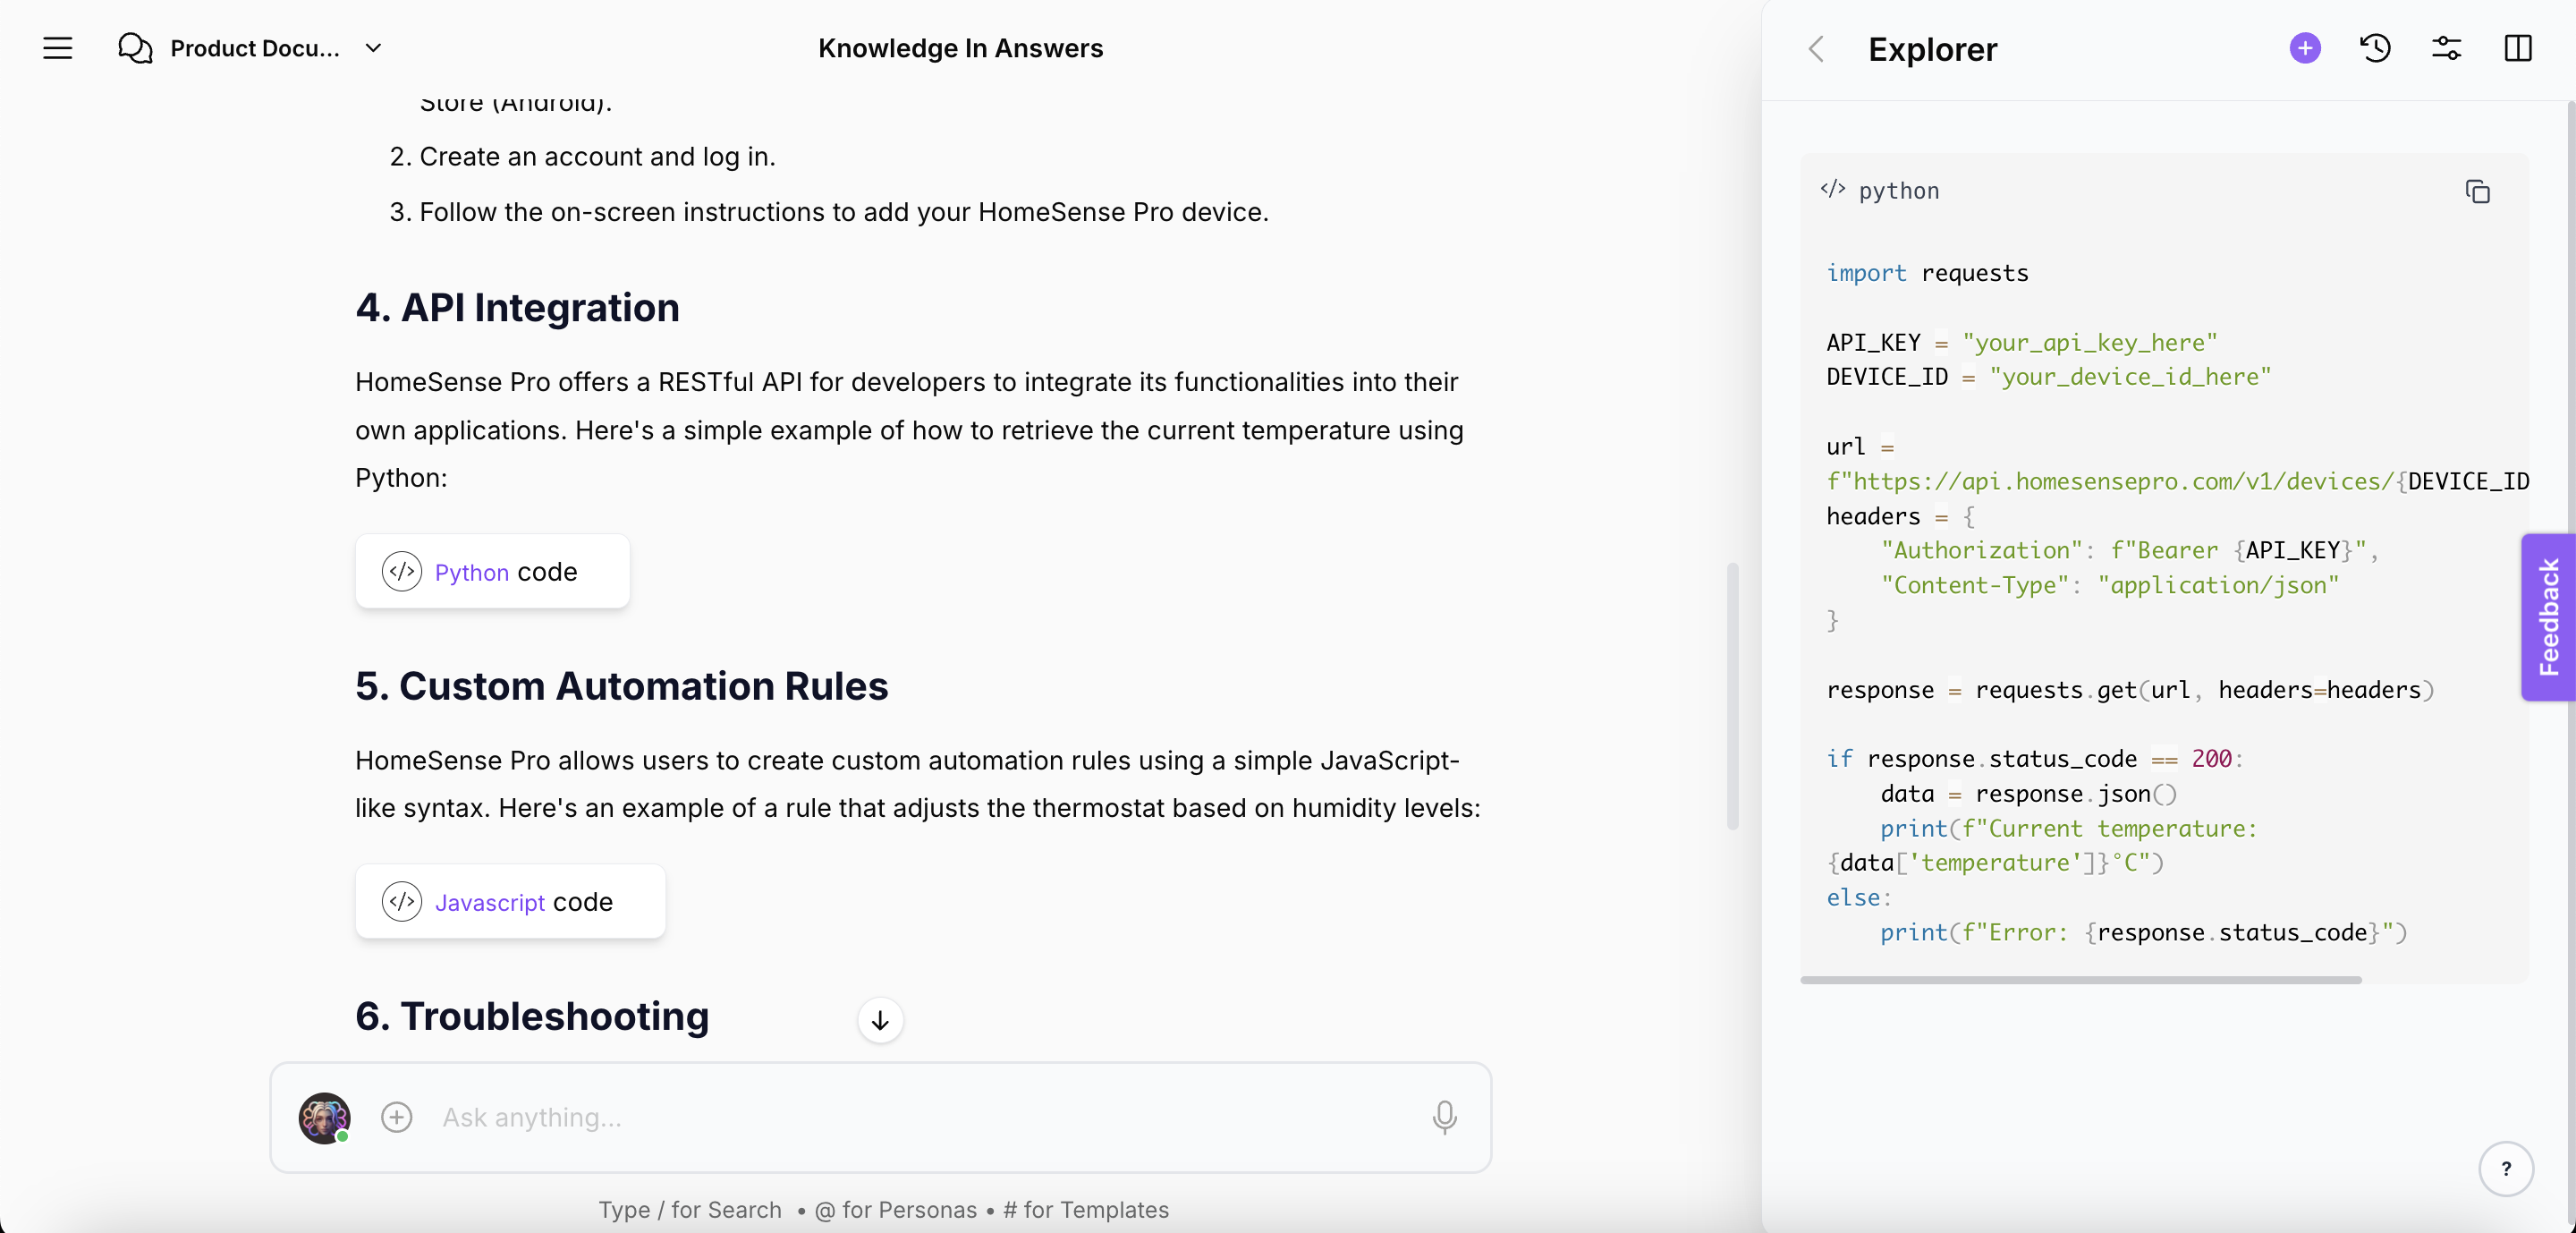Click the 4. API Integration heading
2576x1233 pixels.
tap(517, 308)
